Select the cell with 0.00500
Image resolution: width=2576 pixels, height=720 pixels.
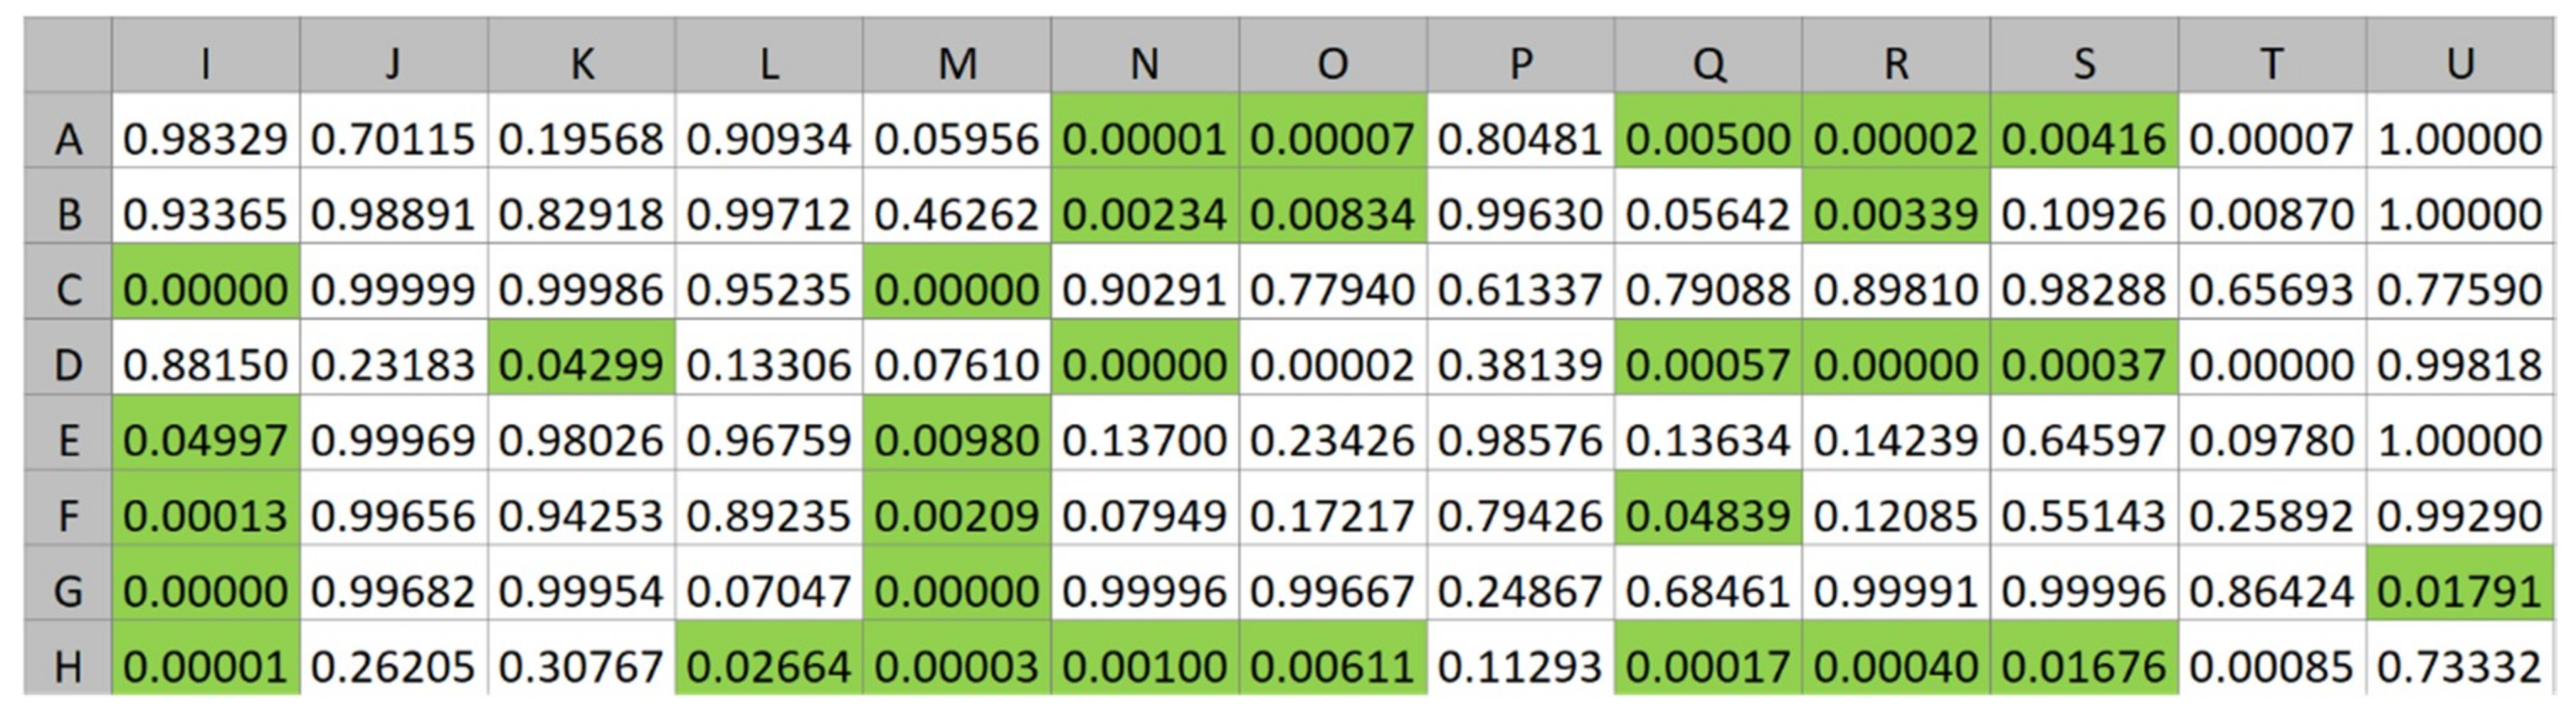pos(1708,139)
